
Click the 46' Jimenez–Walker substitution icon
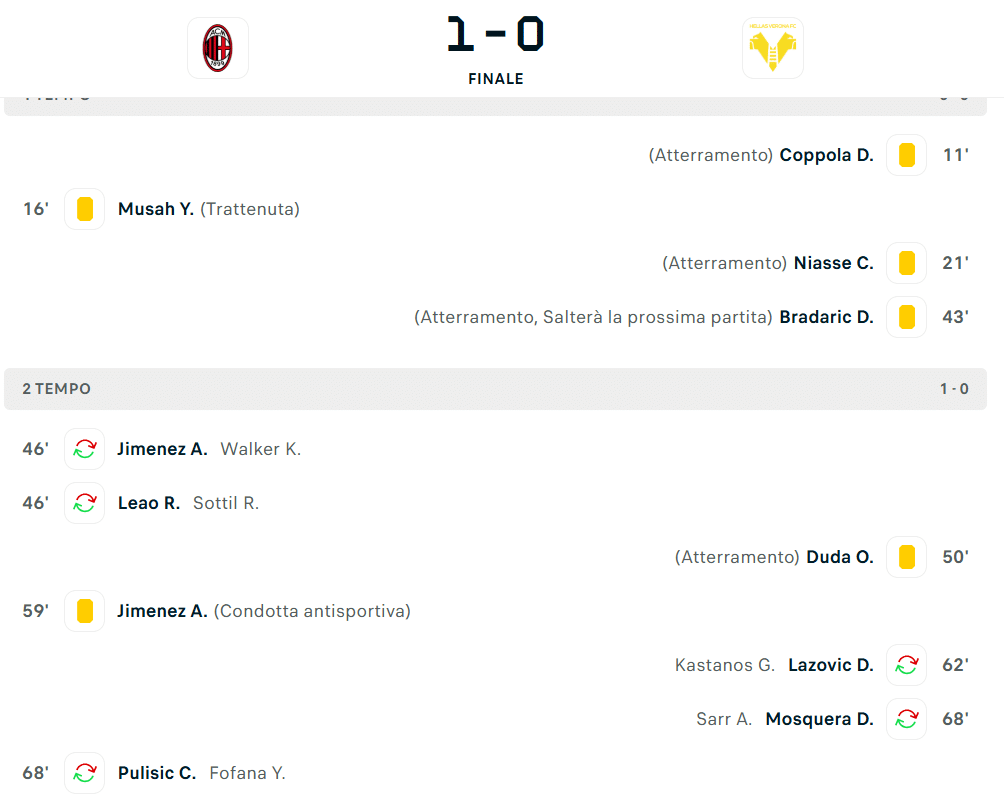coord(85,449)
